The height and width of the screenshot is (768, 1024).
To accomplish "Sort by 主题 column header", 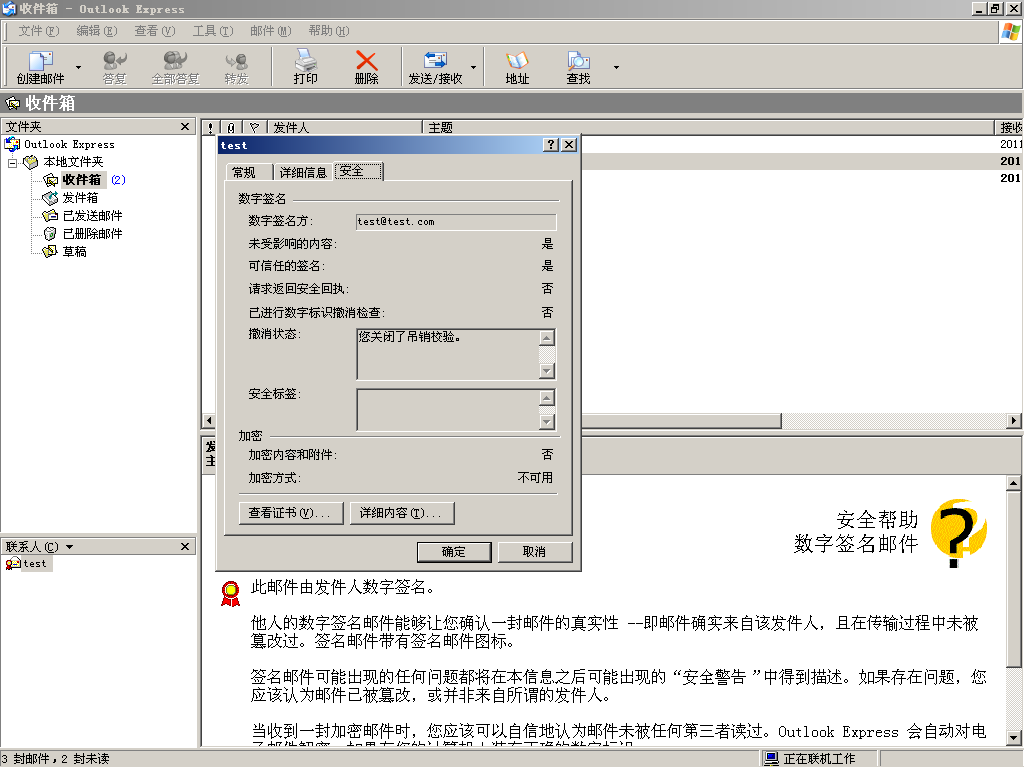I will (708, 128).
